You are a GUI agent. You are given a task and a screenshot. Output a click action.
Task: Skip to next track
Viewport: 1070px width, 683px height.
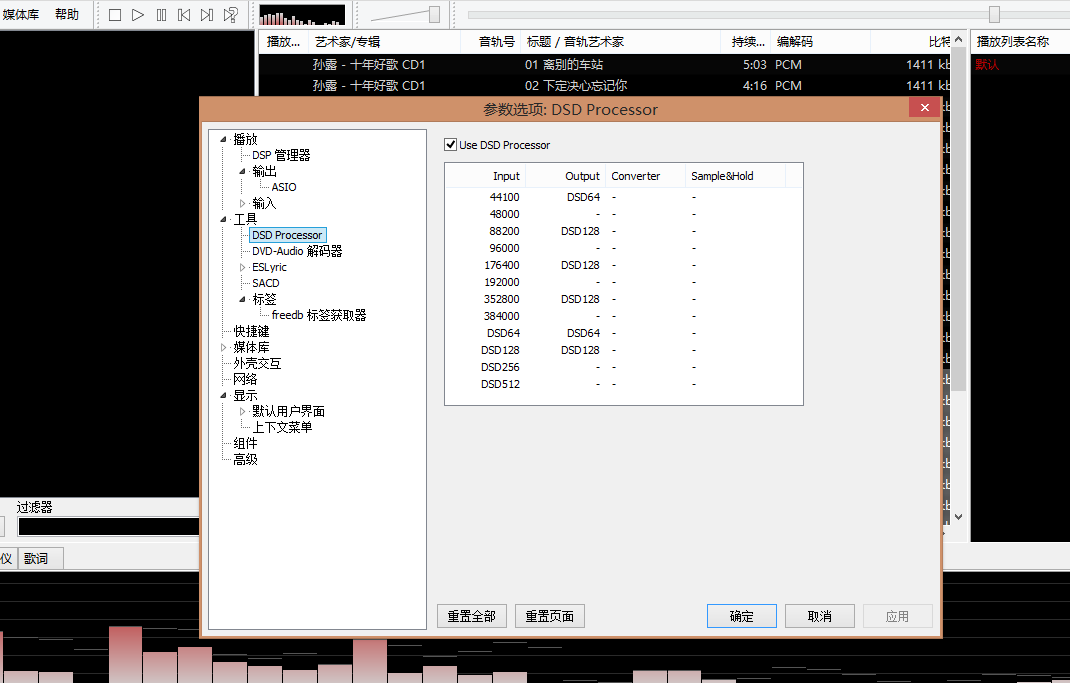click(x=207, y=15)
